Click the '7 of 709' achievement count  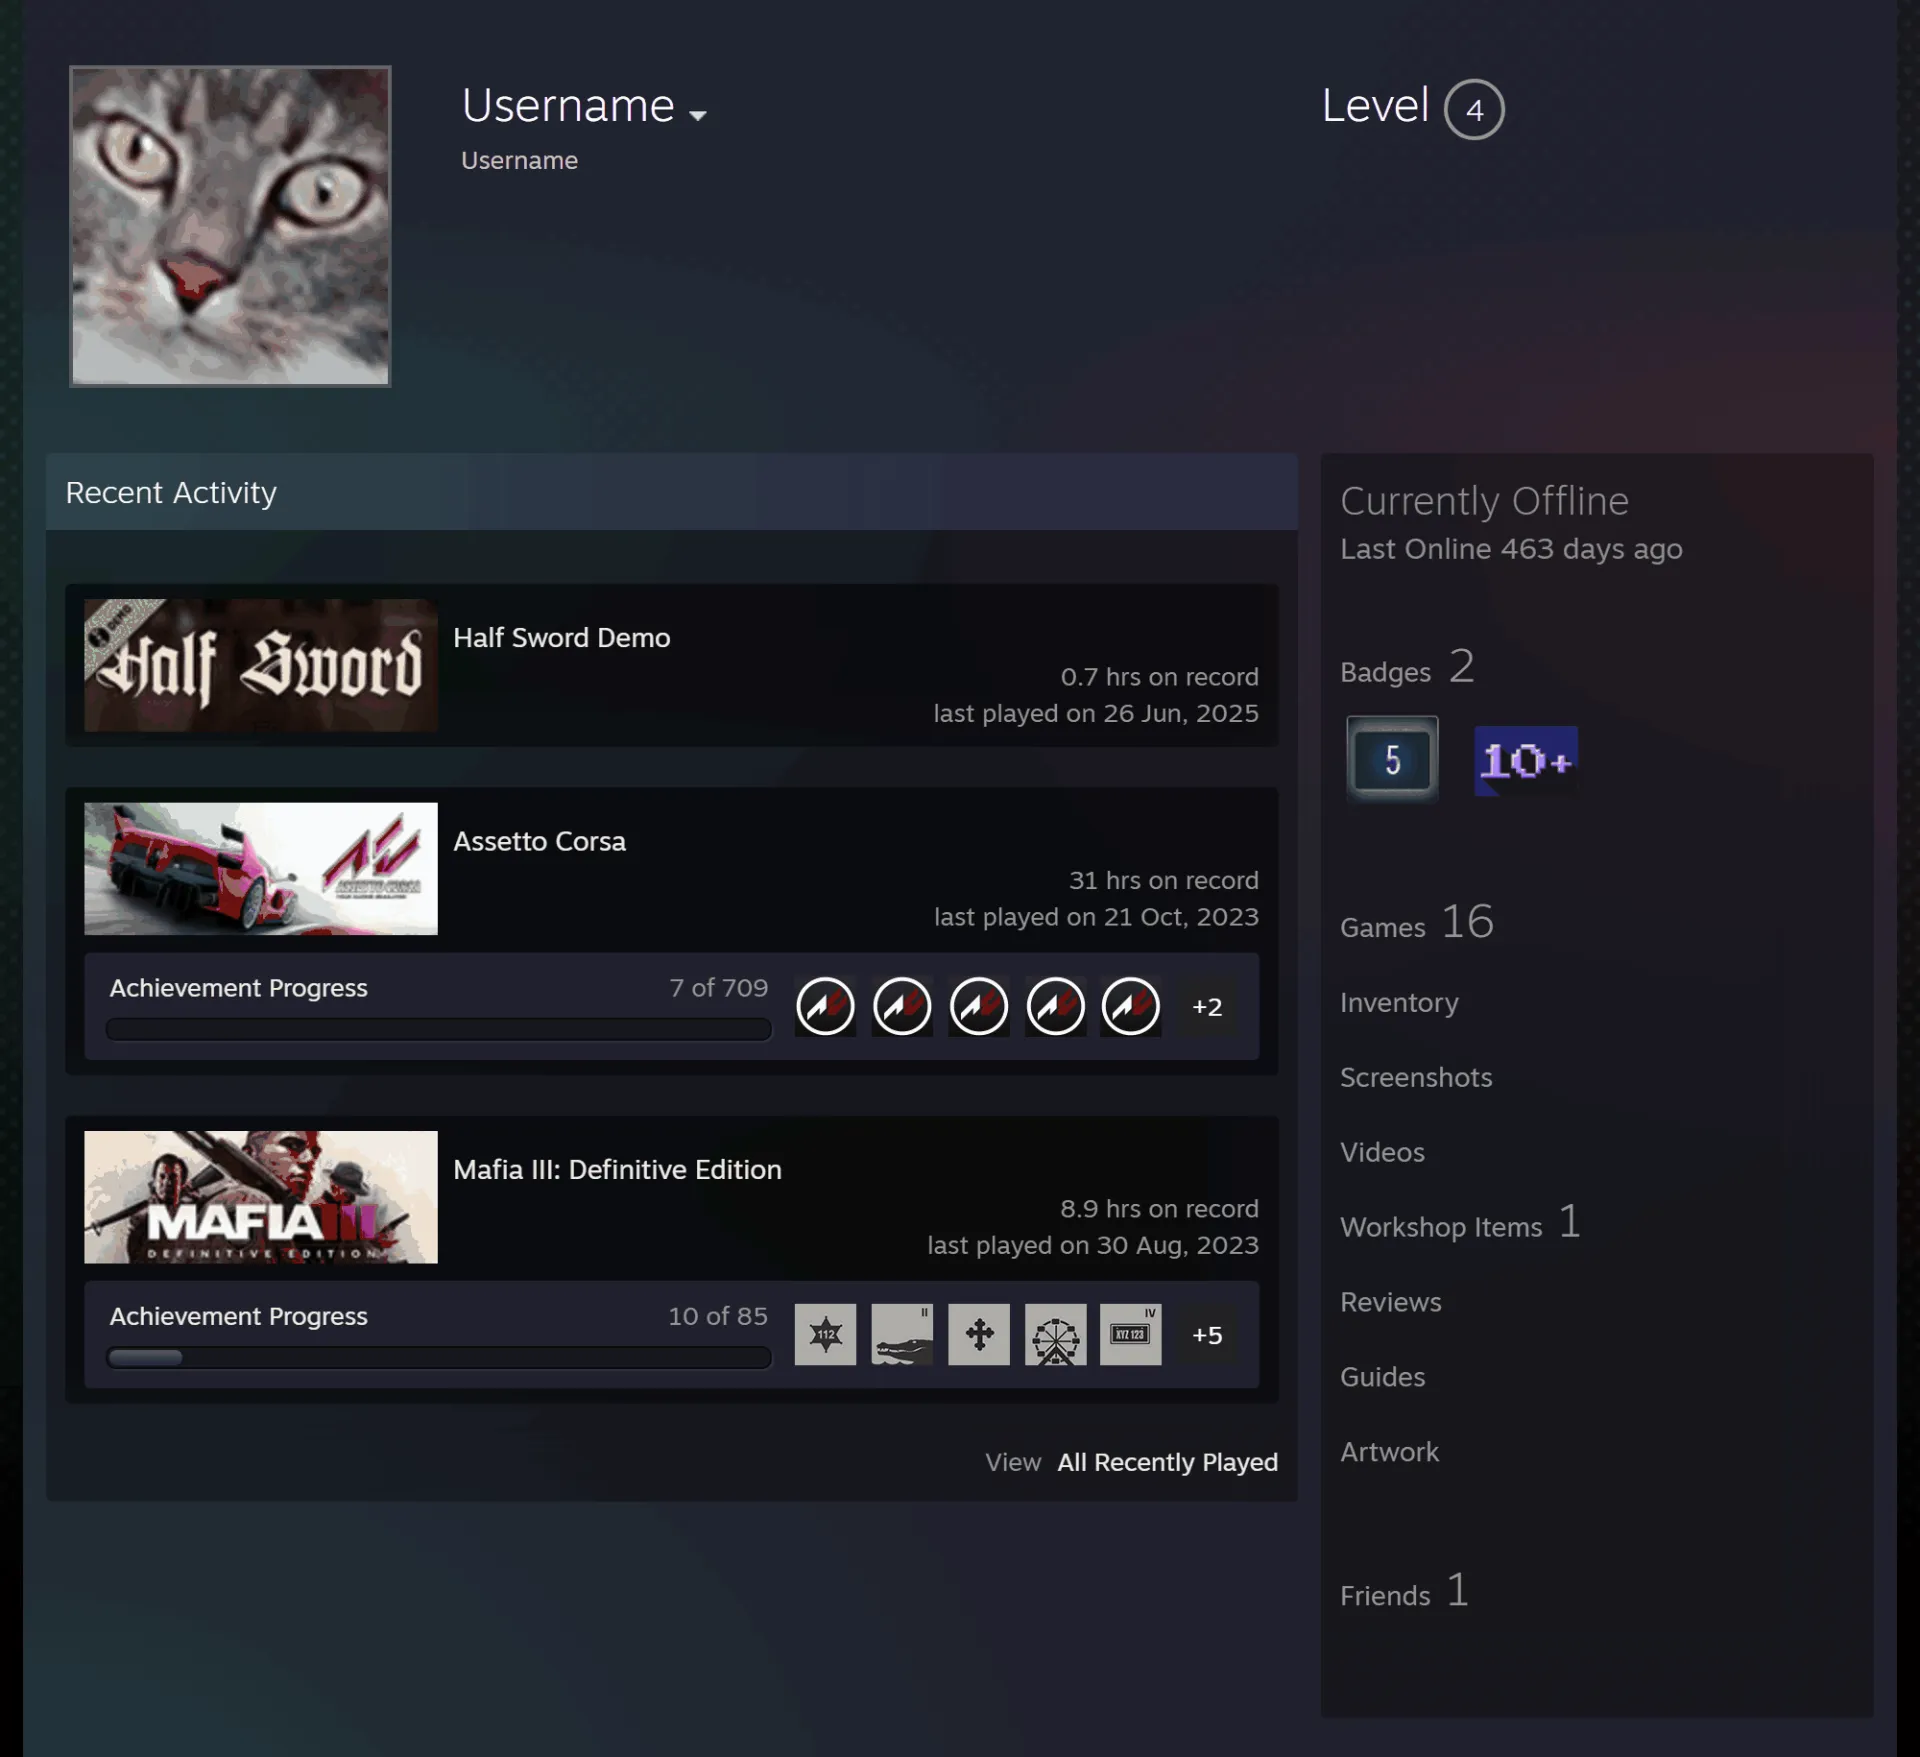(x=719, y=988)
